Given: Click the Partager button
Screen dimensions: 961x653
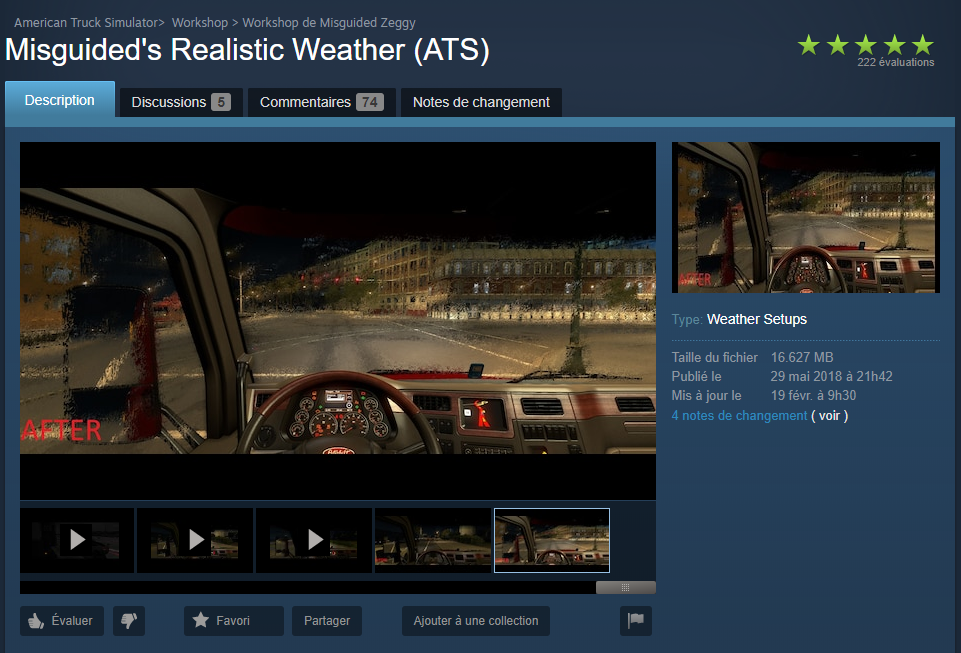Looking at the screenshot, I should click(327, 621).
